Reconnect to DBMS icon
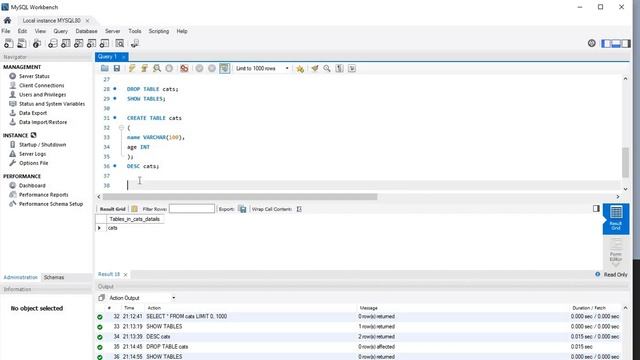 pyautogui.click(x=135, y=43)
